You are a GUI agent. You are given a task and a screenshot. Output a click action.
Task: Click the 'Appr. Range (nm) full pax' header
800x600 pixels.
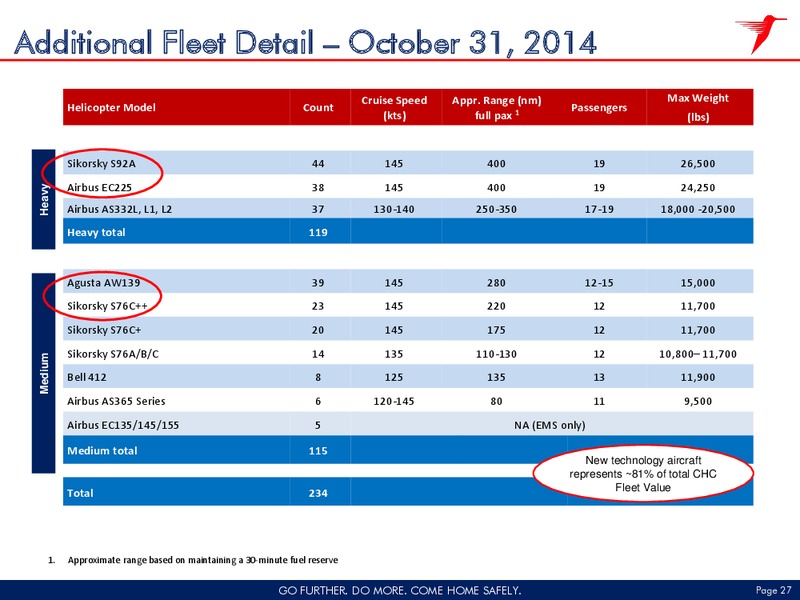(x=496, y=108)
